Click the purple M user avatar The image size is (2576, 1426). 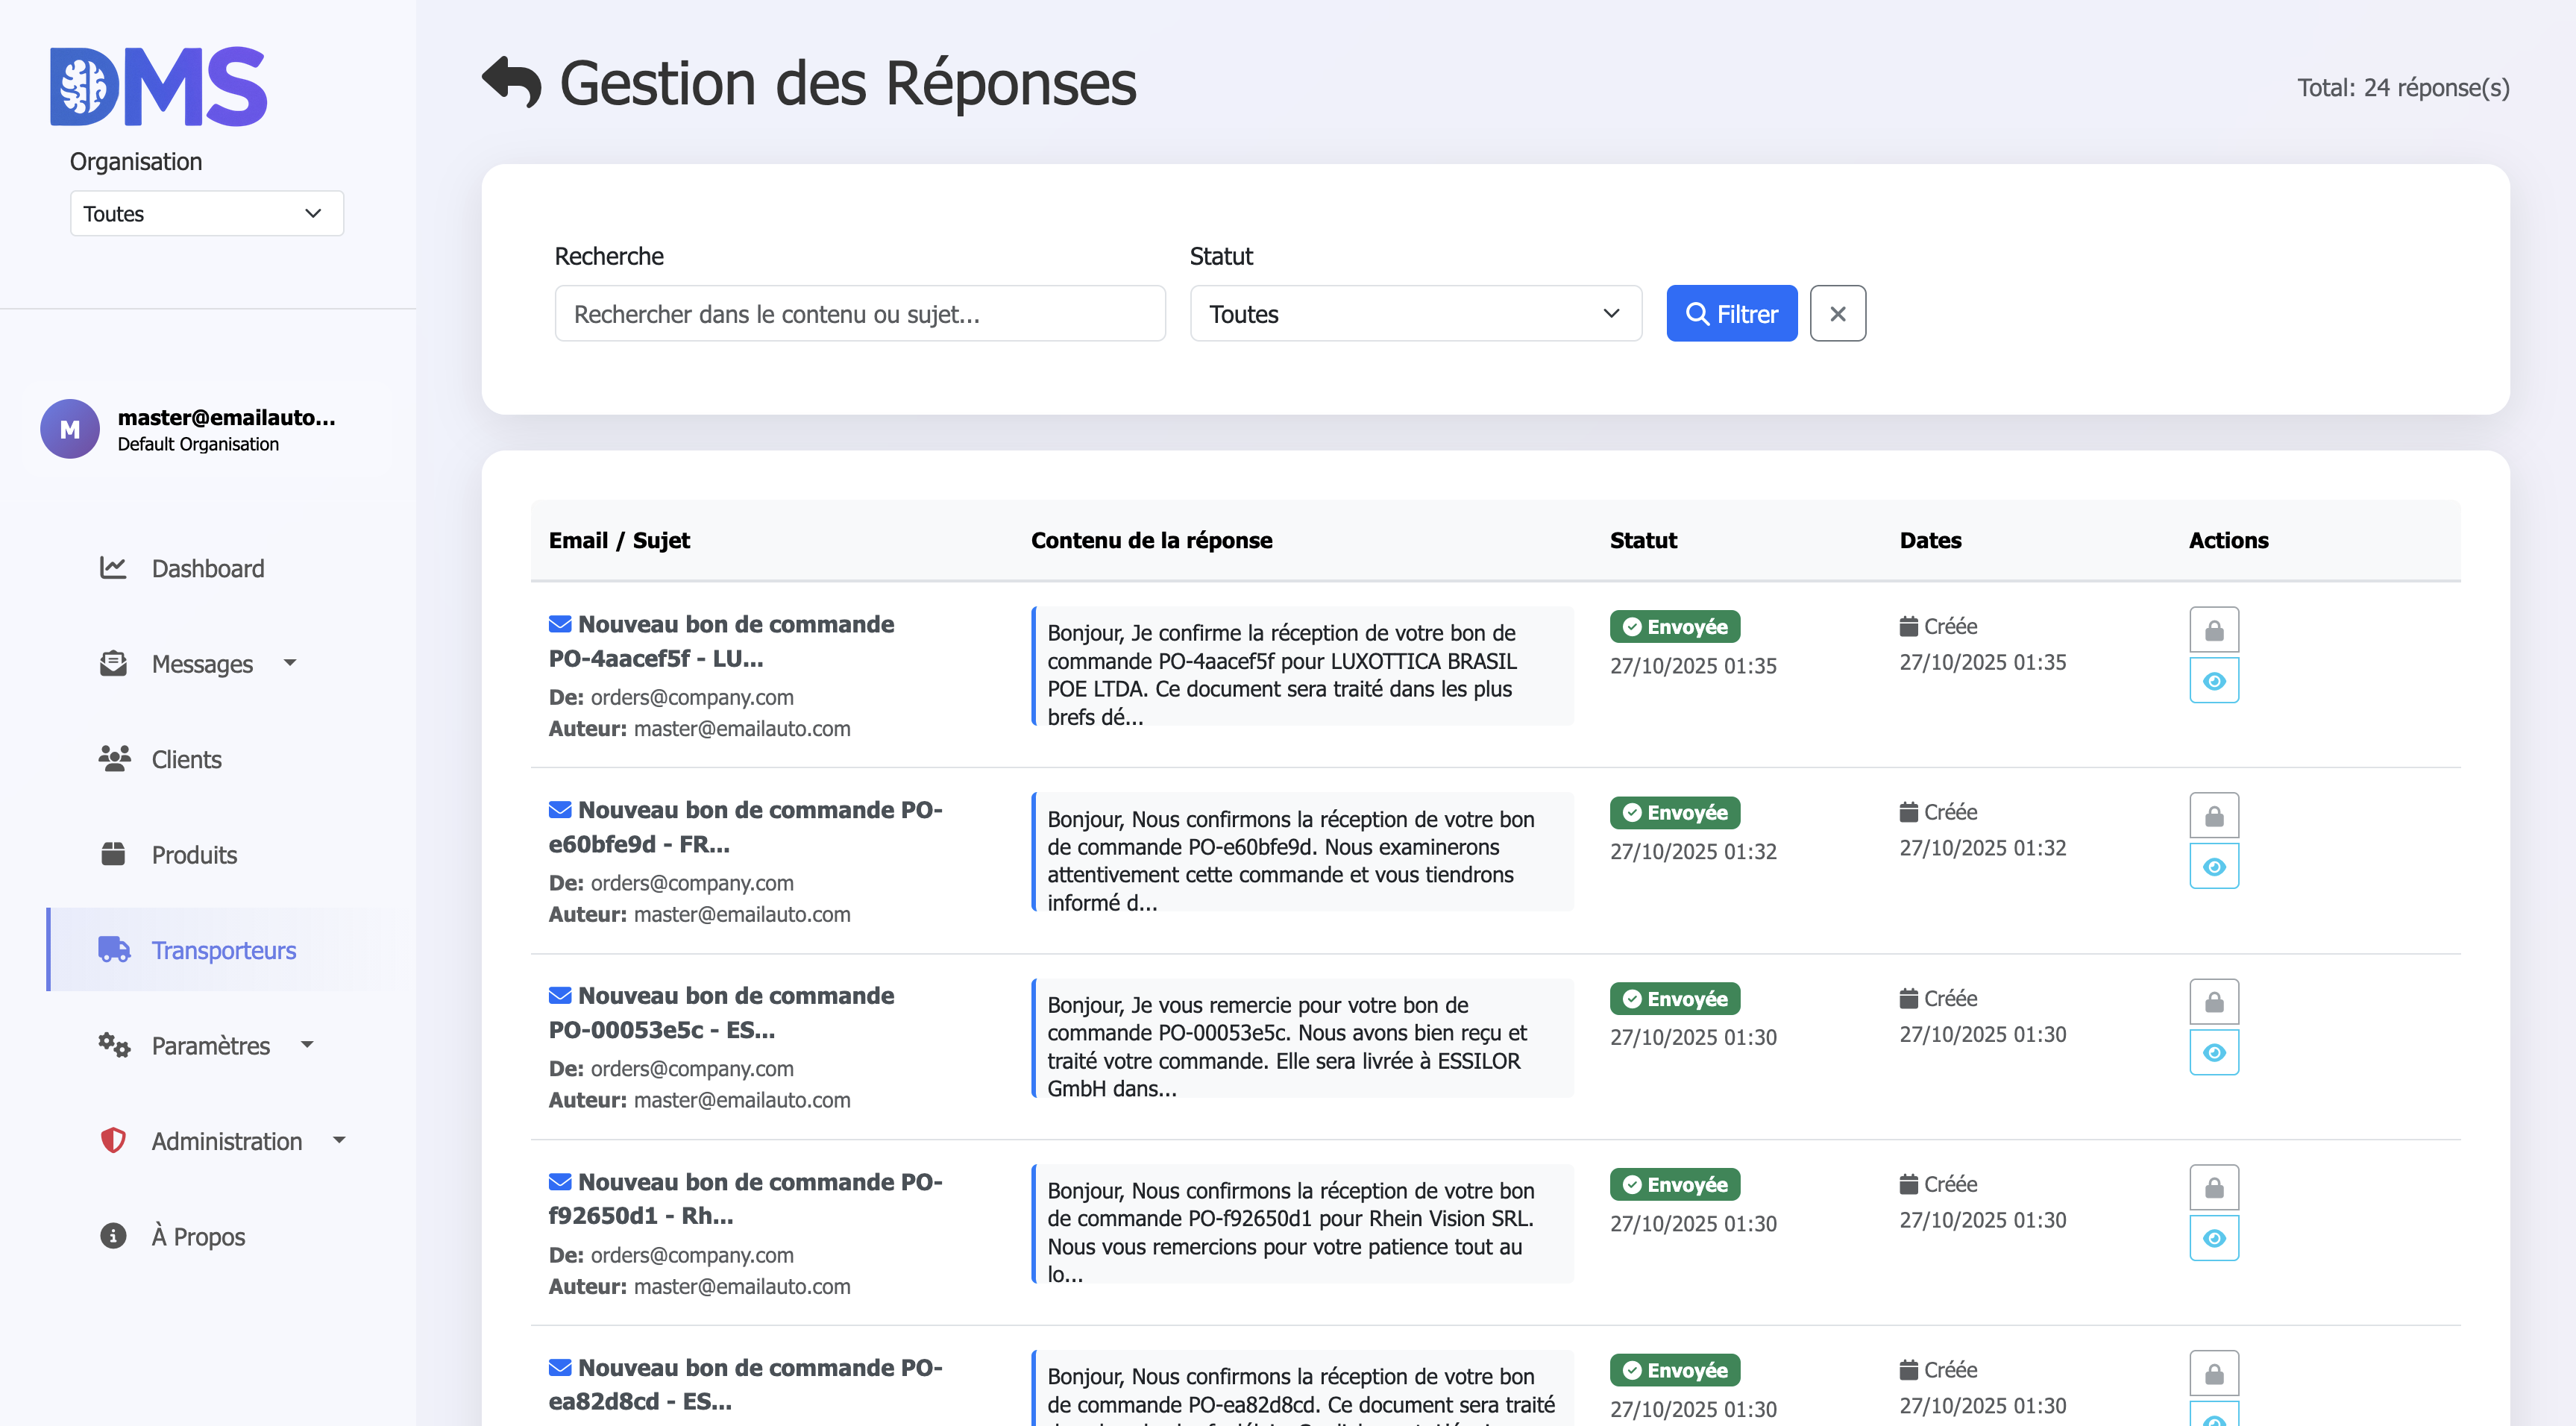(x=69, y=429)
